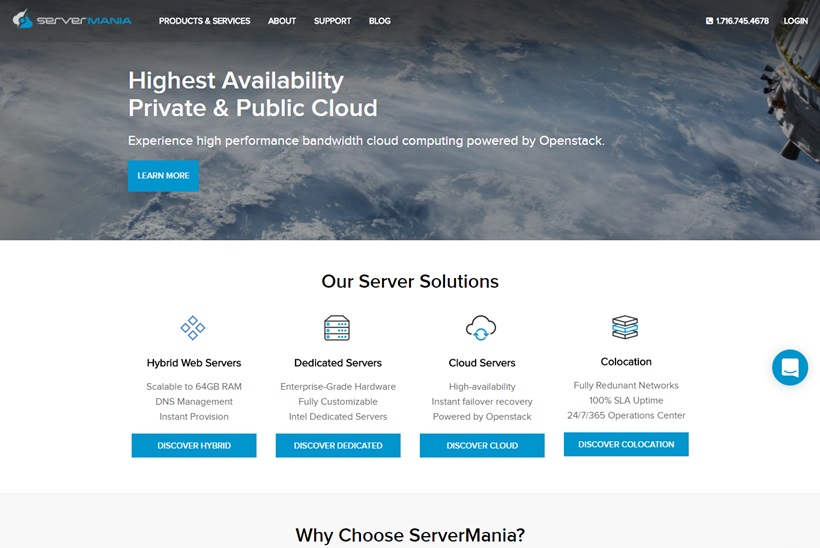Viewport: 820px width, 548px height.
Task: Click the Fully Redunant Networks text
Action: (x=626, y=385)
